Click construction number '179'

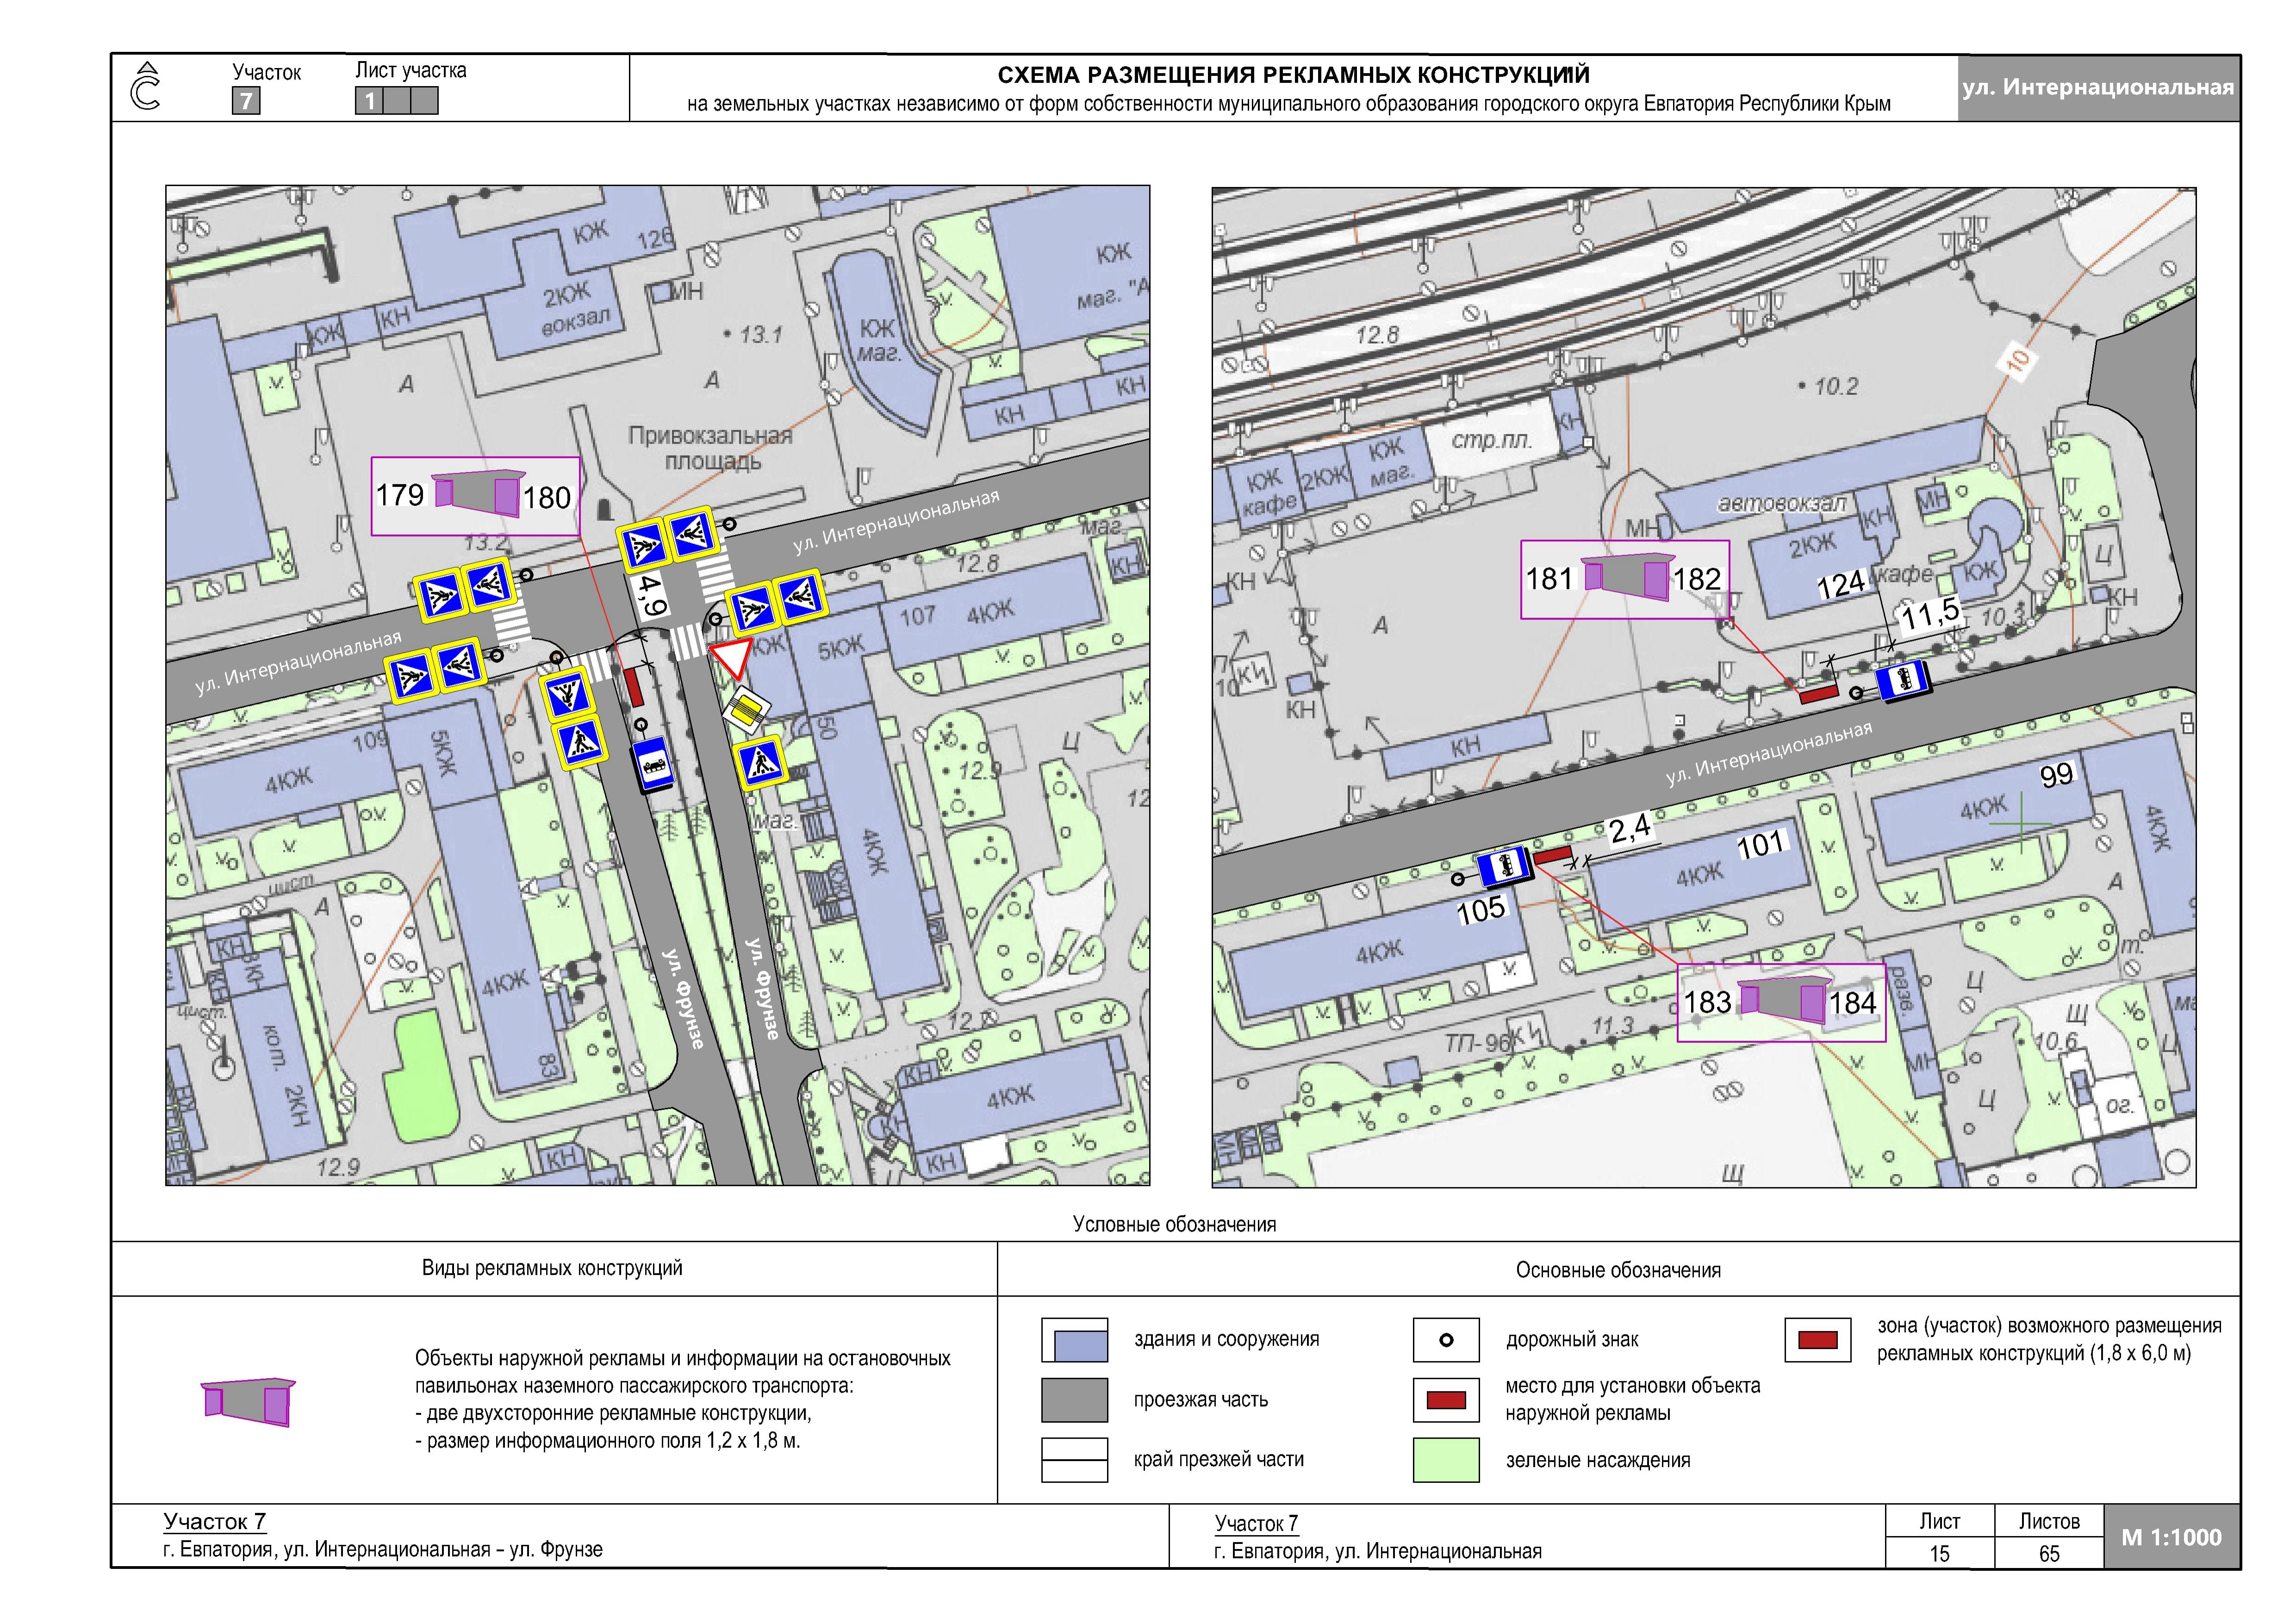[x=400, y=495]
